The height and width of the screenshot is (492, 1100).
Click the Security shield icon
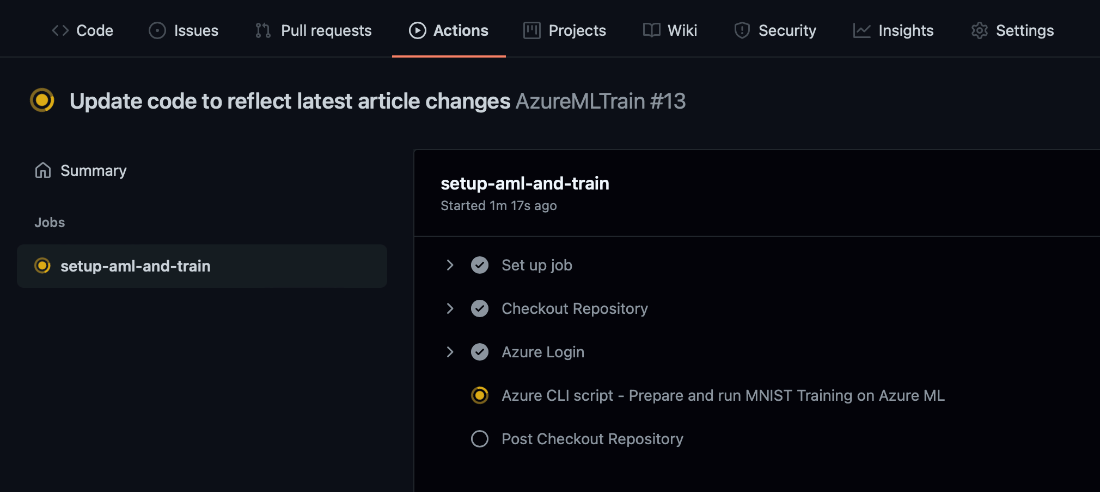point(742,30)
